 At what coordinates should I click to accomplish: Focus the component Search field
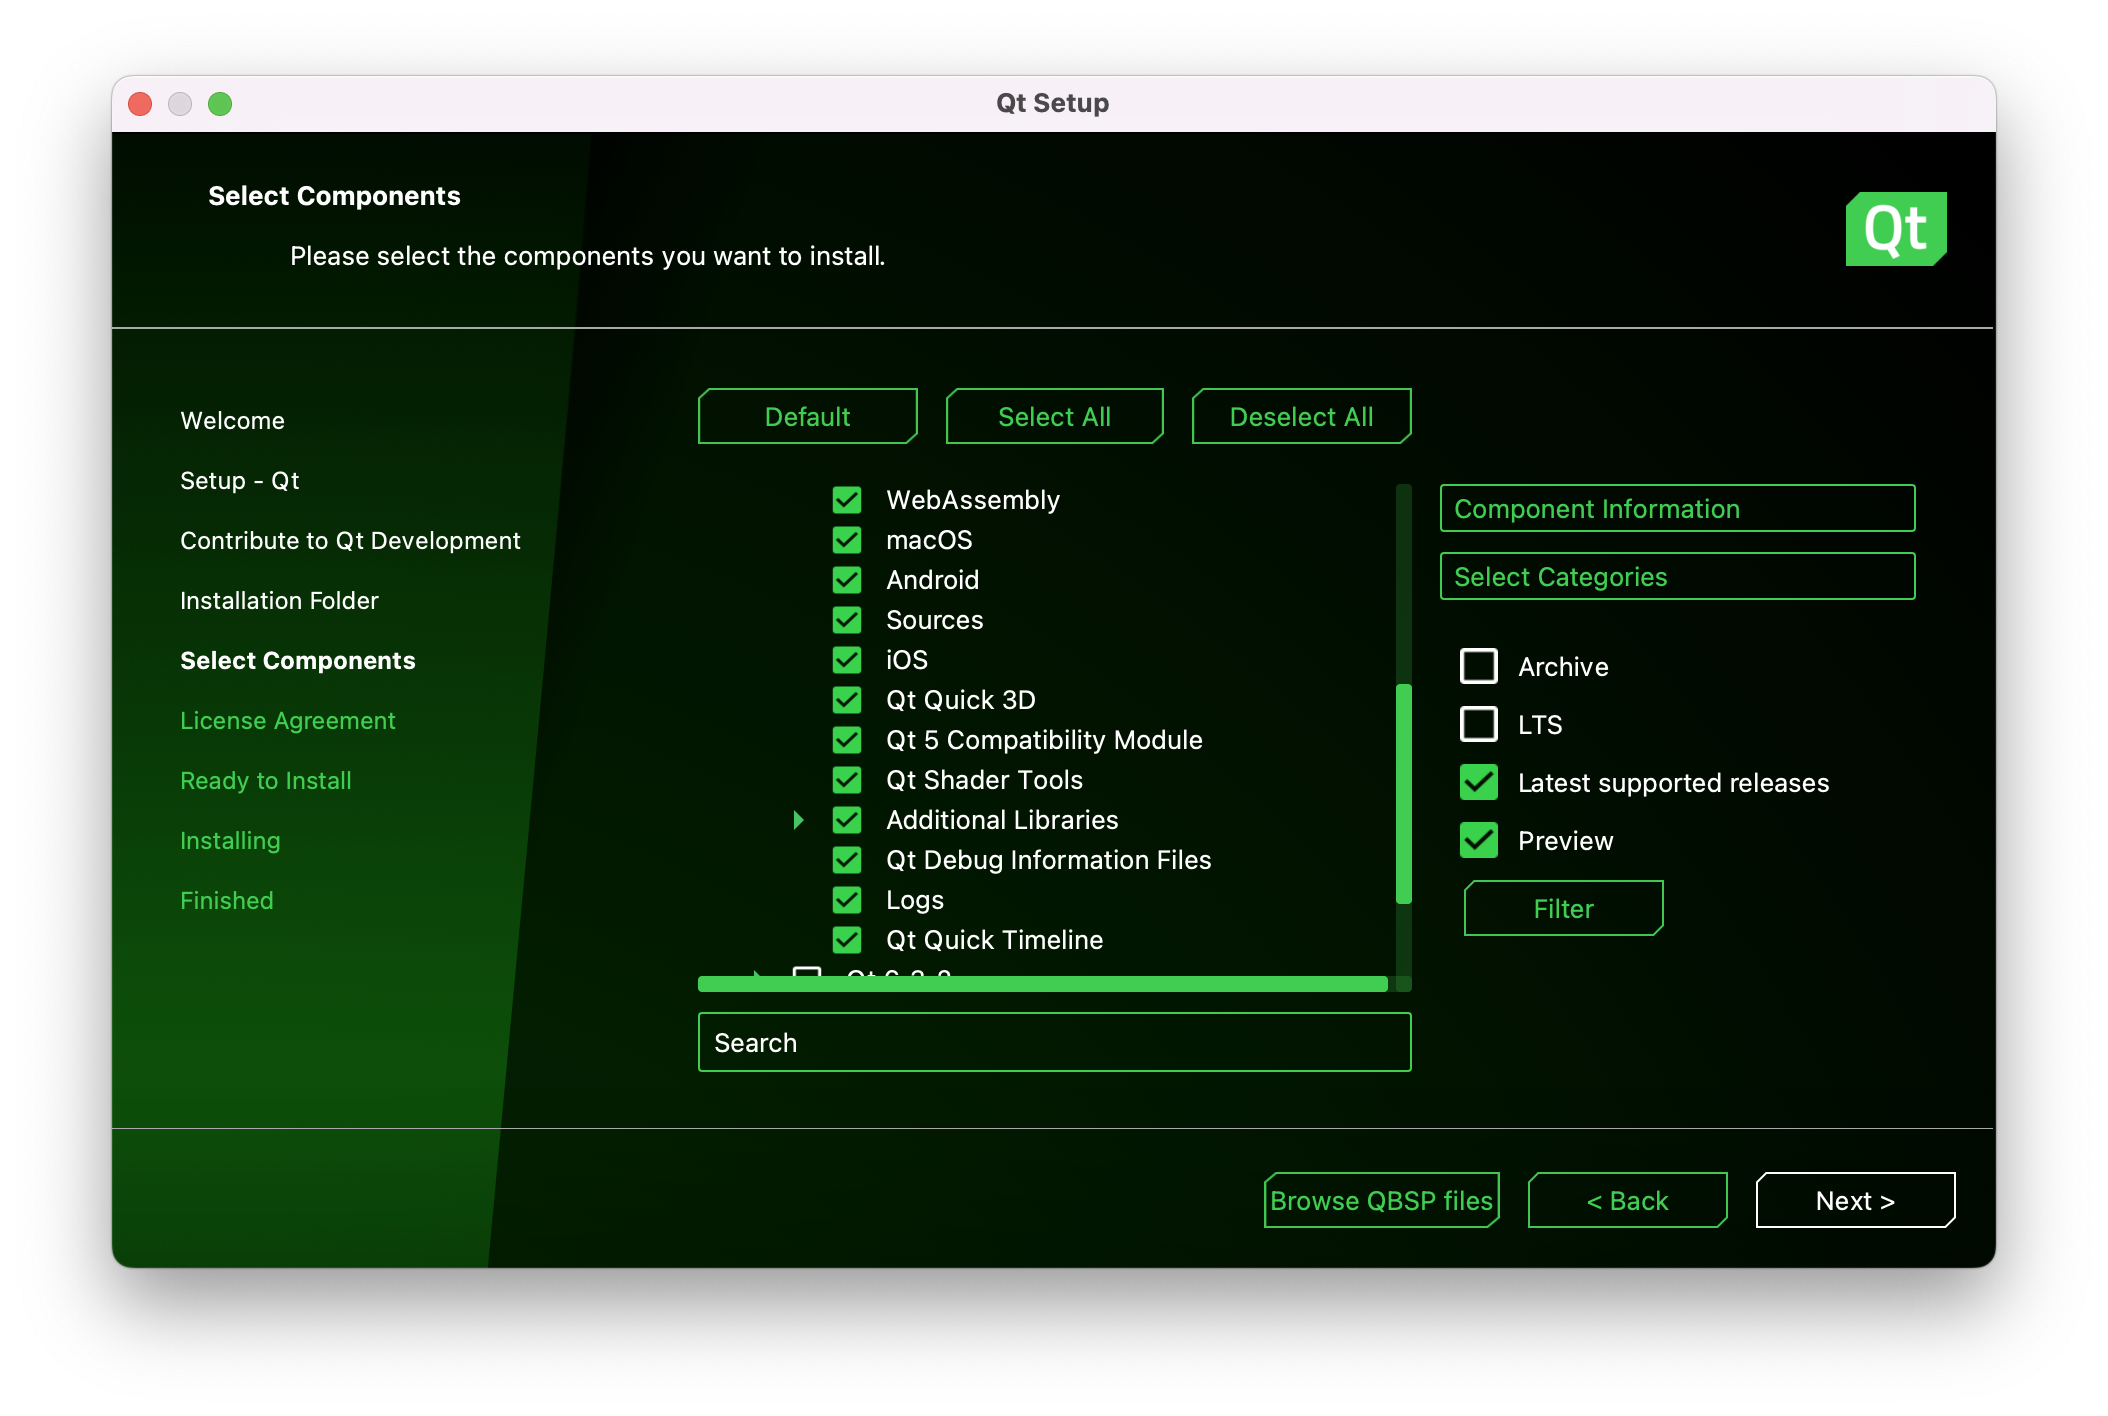pyautogui.click(x=1054, y=1043)
